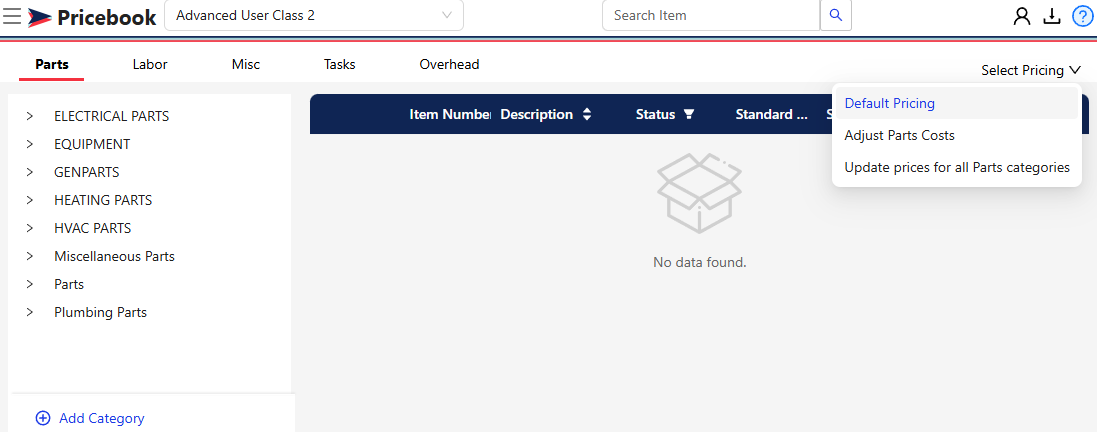Collapse the Select Pricing dropdown
Screen dimensions: 1097x445
pyautogui.click(x=1031, y=70)
